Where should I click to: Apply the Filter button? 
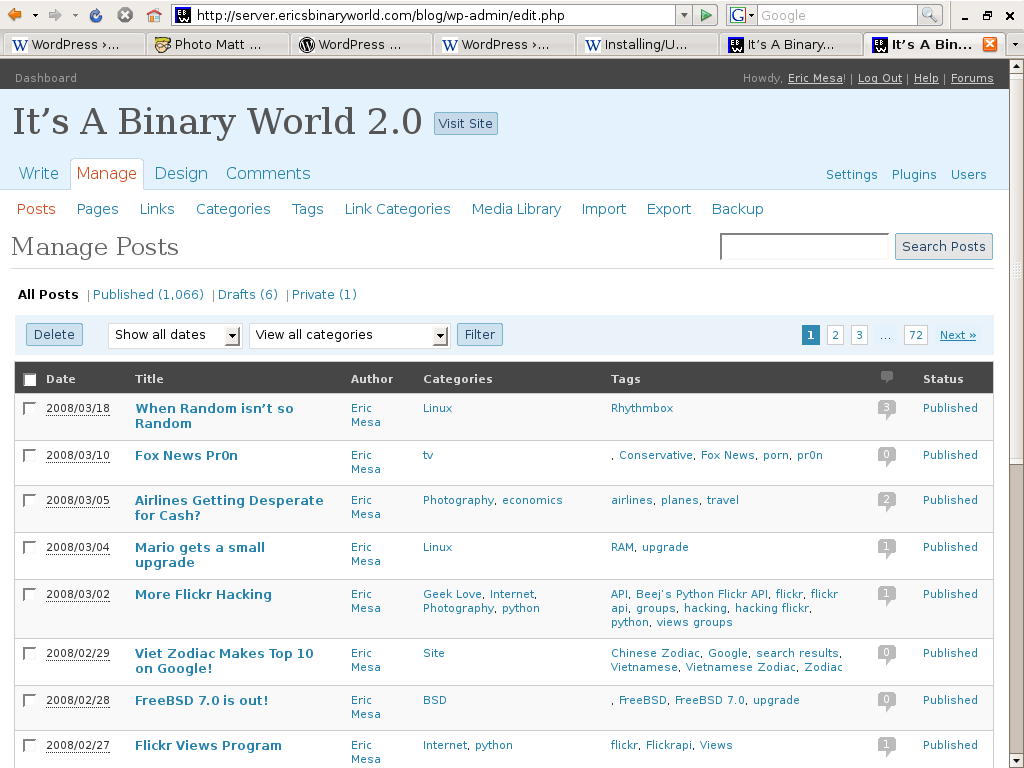(x=479, y=334)
